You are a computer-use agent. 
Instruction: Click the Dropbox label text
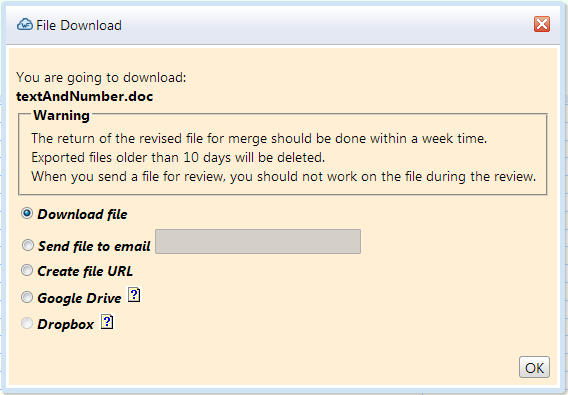point(66,324)
